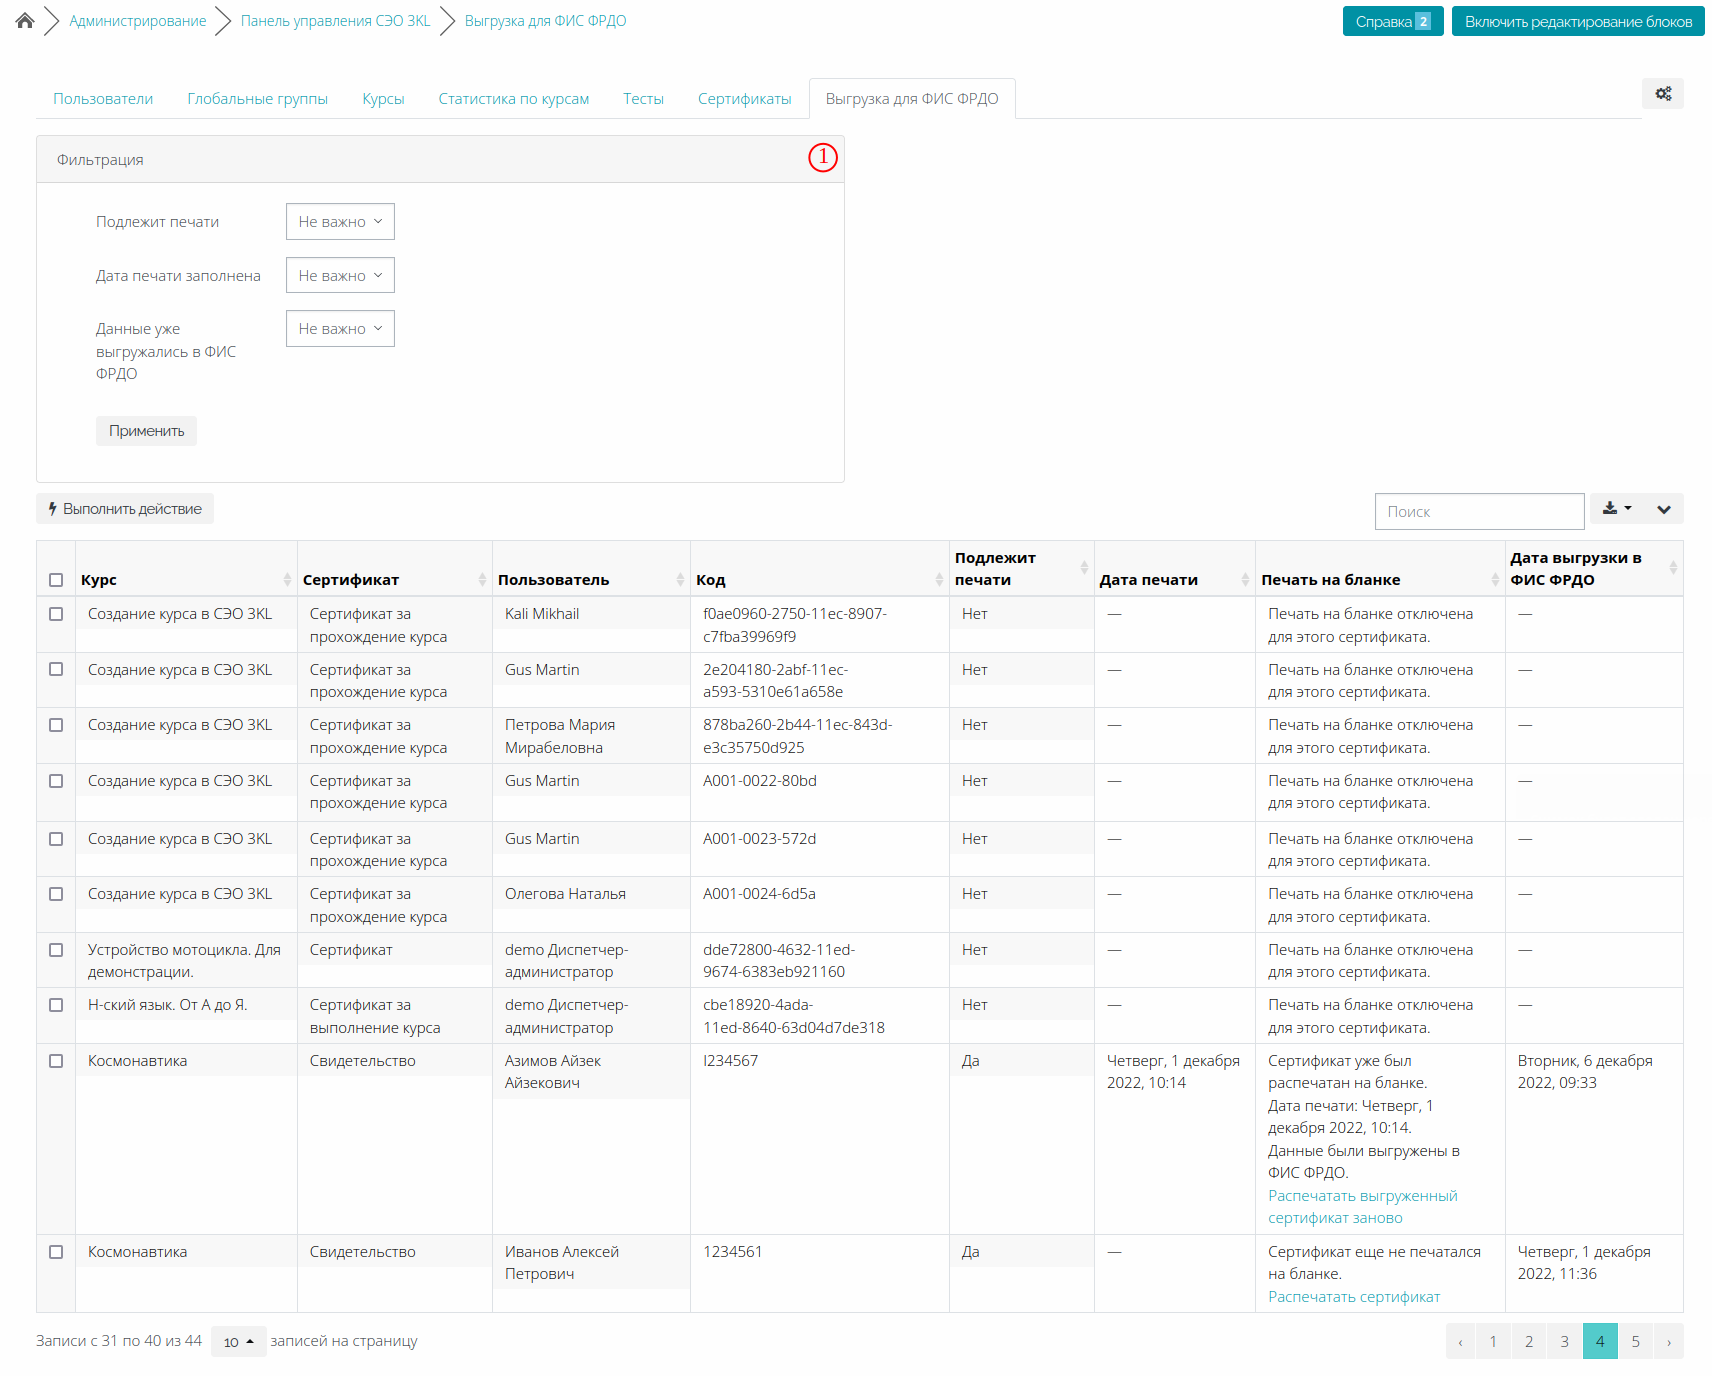
Task: Open the Дата печати заполнена dropdown
Action: click(340, 275)
